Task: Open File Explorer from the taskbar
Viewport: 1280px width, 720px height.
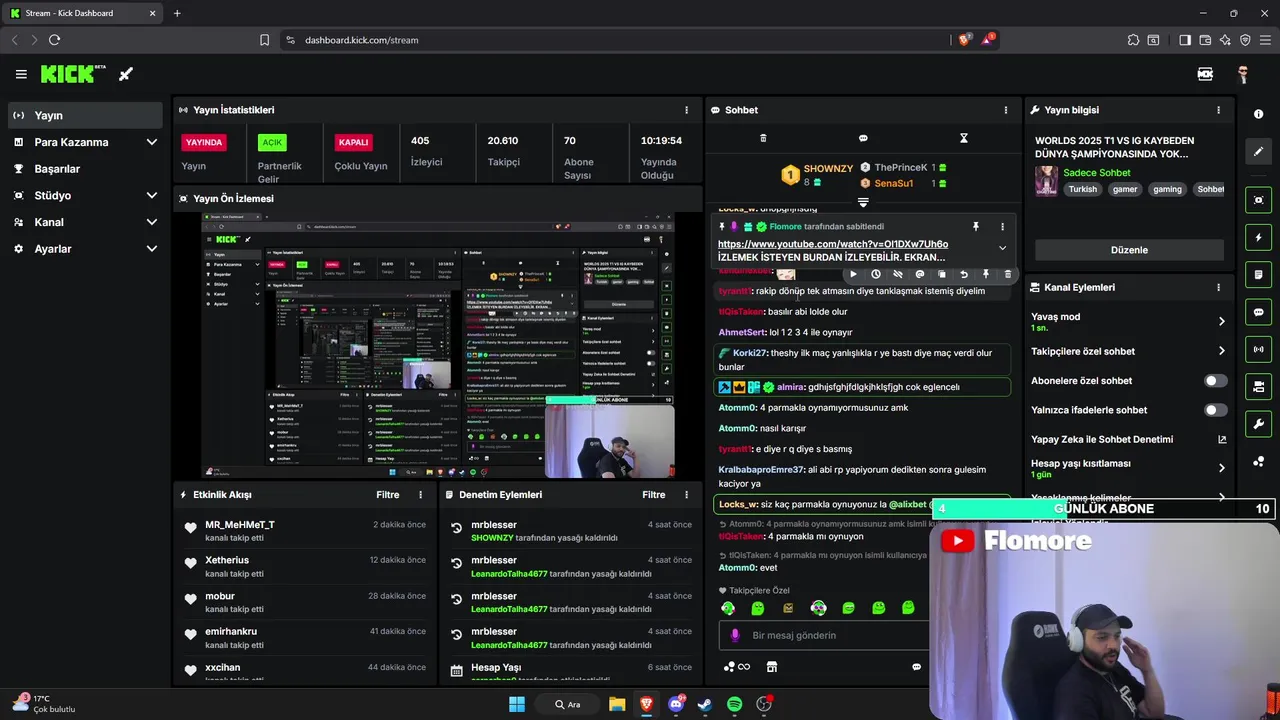Action: pyautogui.click(x=617, y=705)
